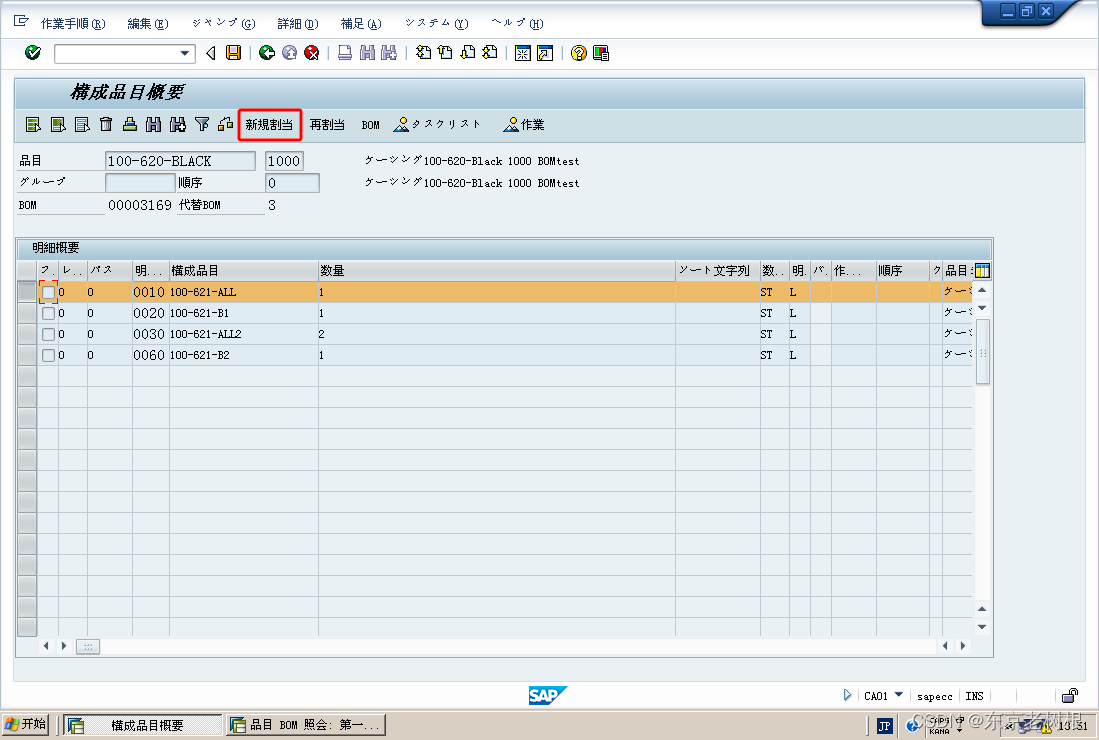Screen dimensions: 1099x740
Task: Click the 作業 operation icon
Action: click(x=515, y=124)
